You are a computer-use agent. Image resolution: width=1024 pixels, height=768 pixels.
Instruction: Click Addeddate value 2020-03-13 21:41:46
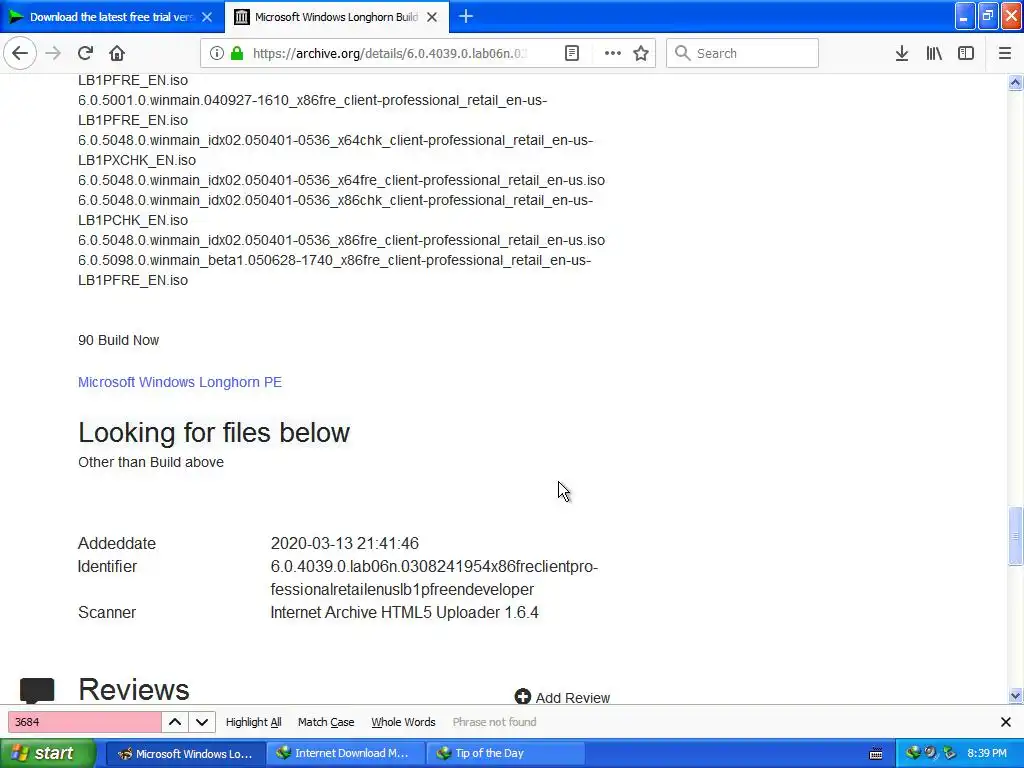click(x=344, y=543)
